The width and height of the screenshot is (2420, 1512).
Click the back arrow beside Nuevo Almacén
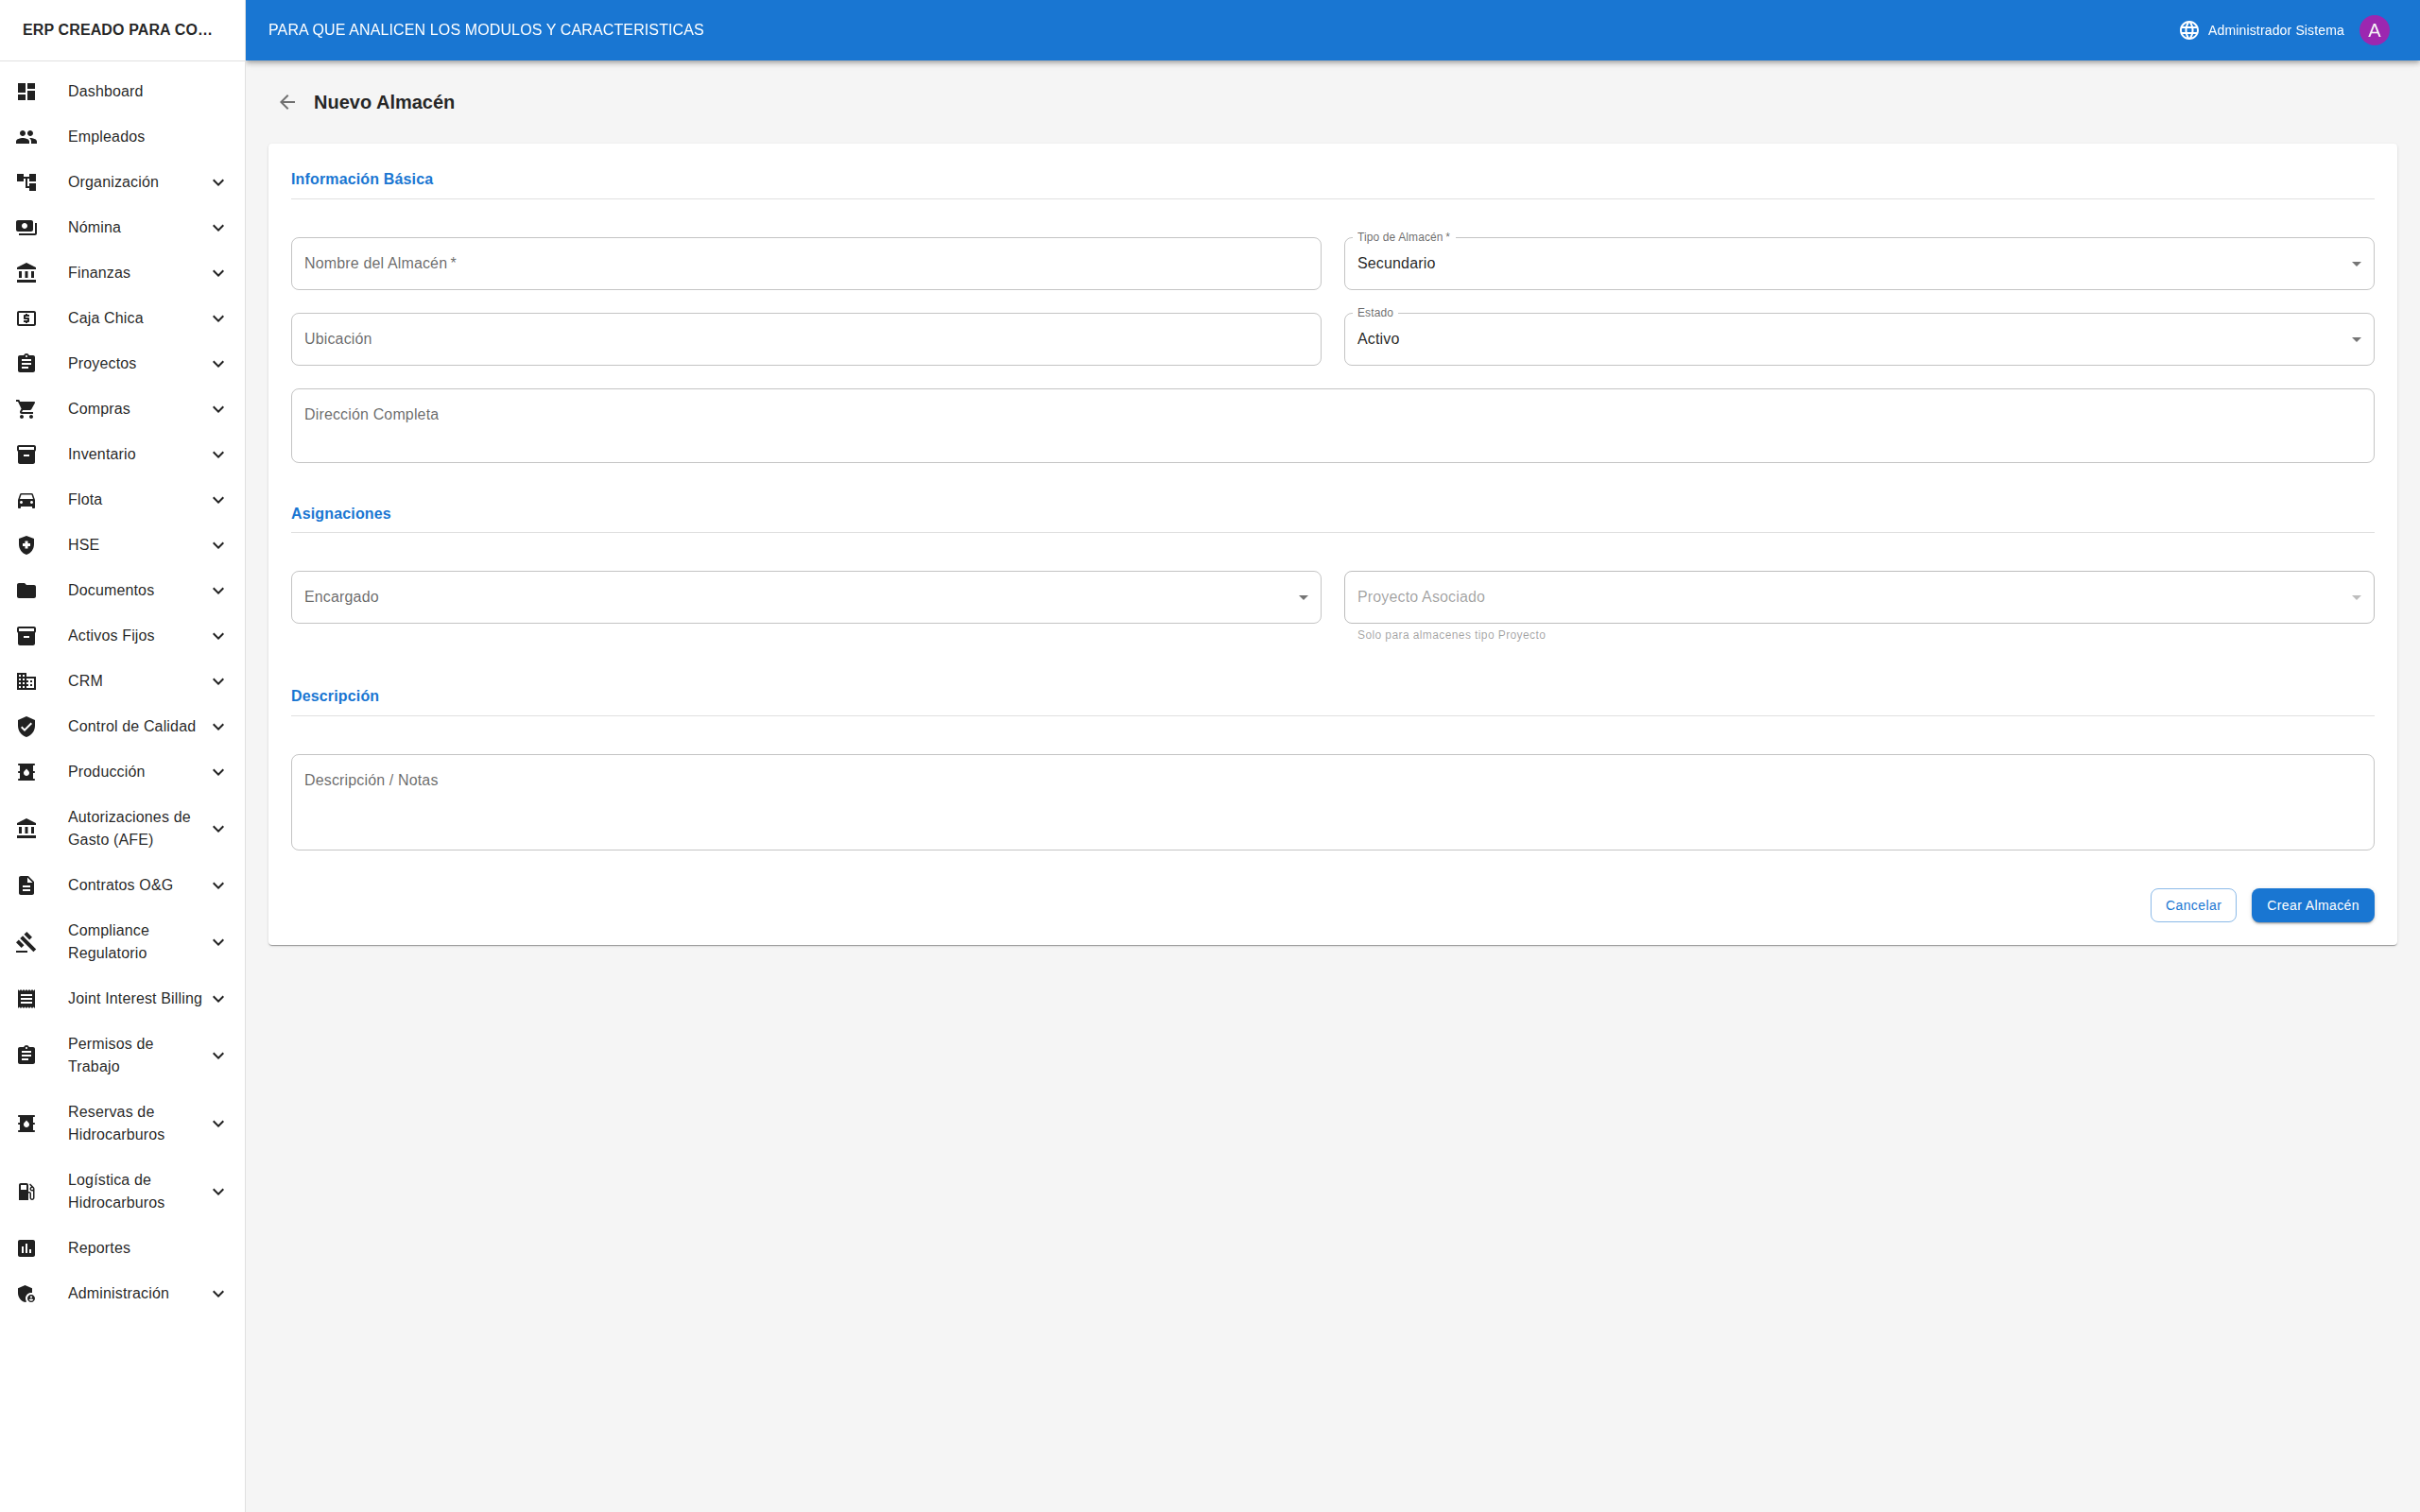(287, 102)
